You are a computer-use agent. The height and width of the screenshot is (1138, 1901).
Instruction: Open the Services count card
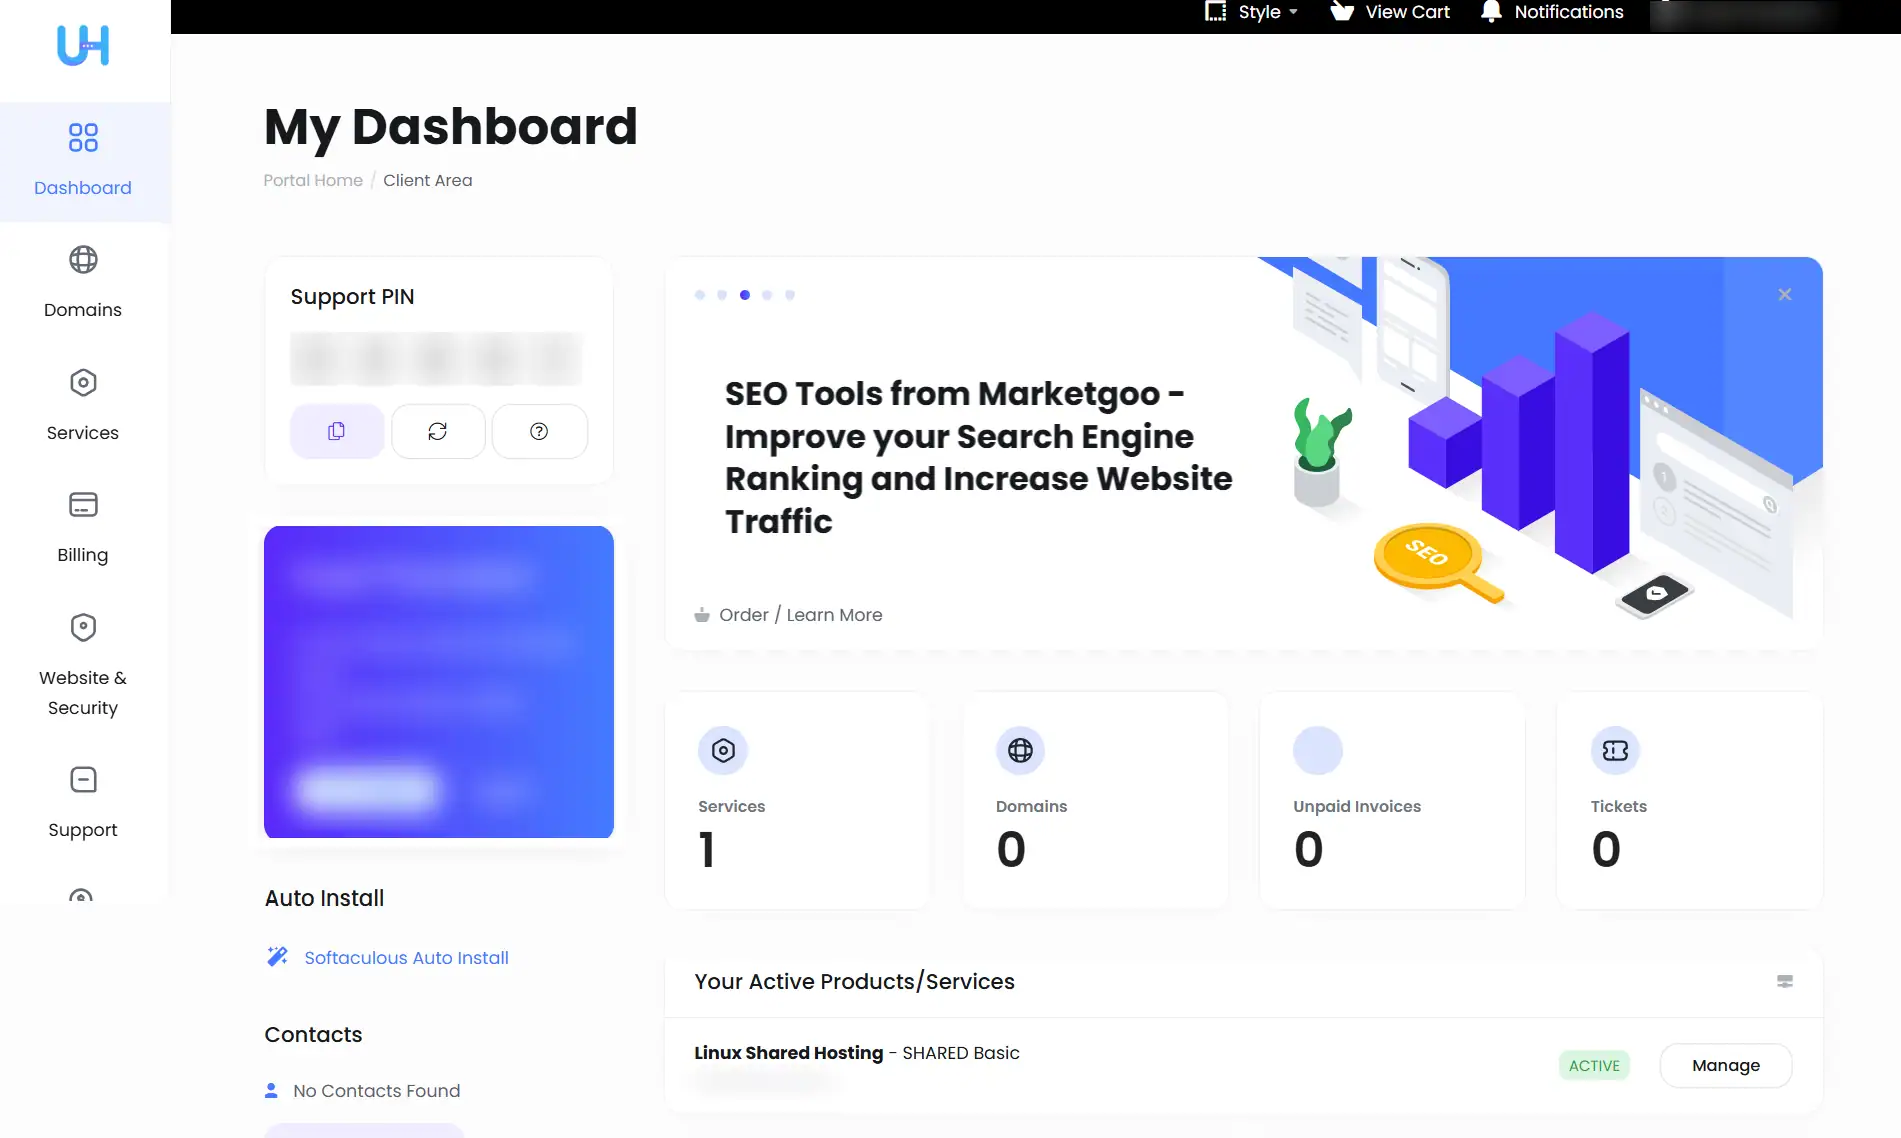pos(798,800)
